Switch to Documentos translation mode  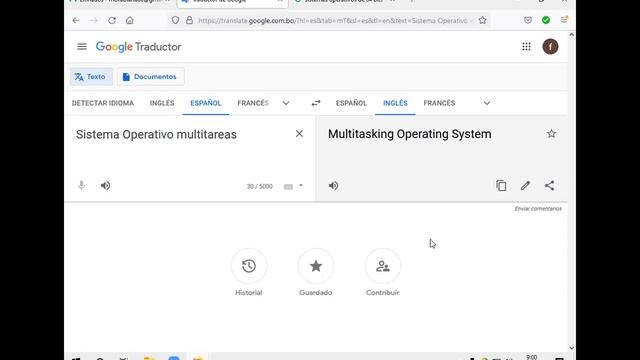(x=151, y=77)
